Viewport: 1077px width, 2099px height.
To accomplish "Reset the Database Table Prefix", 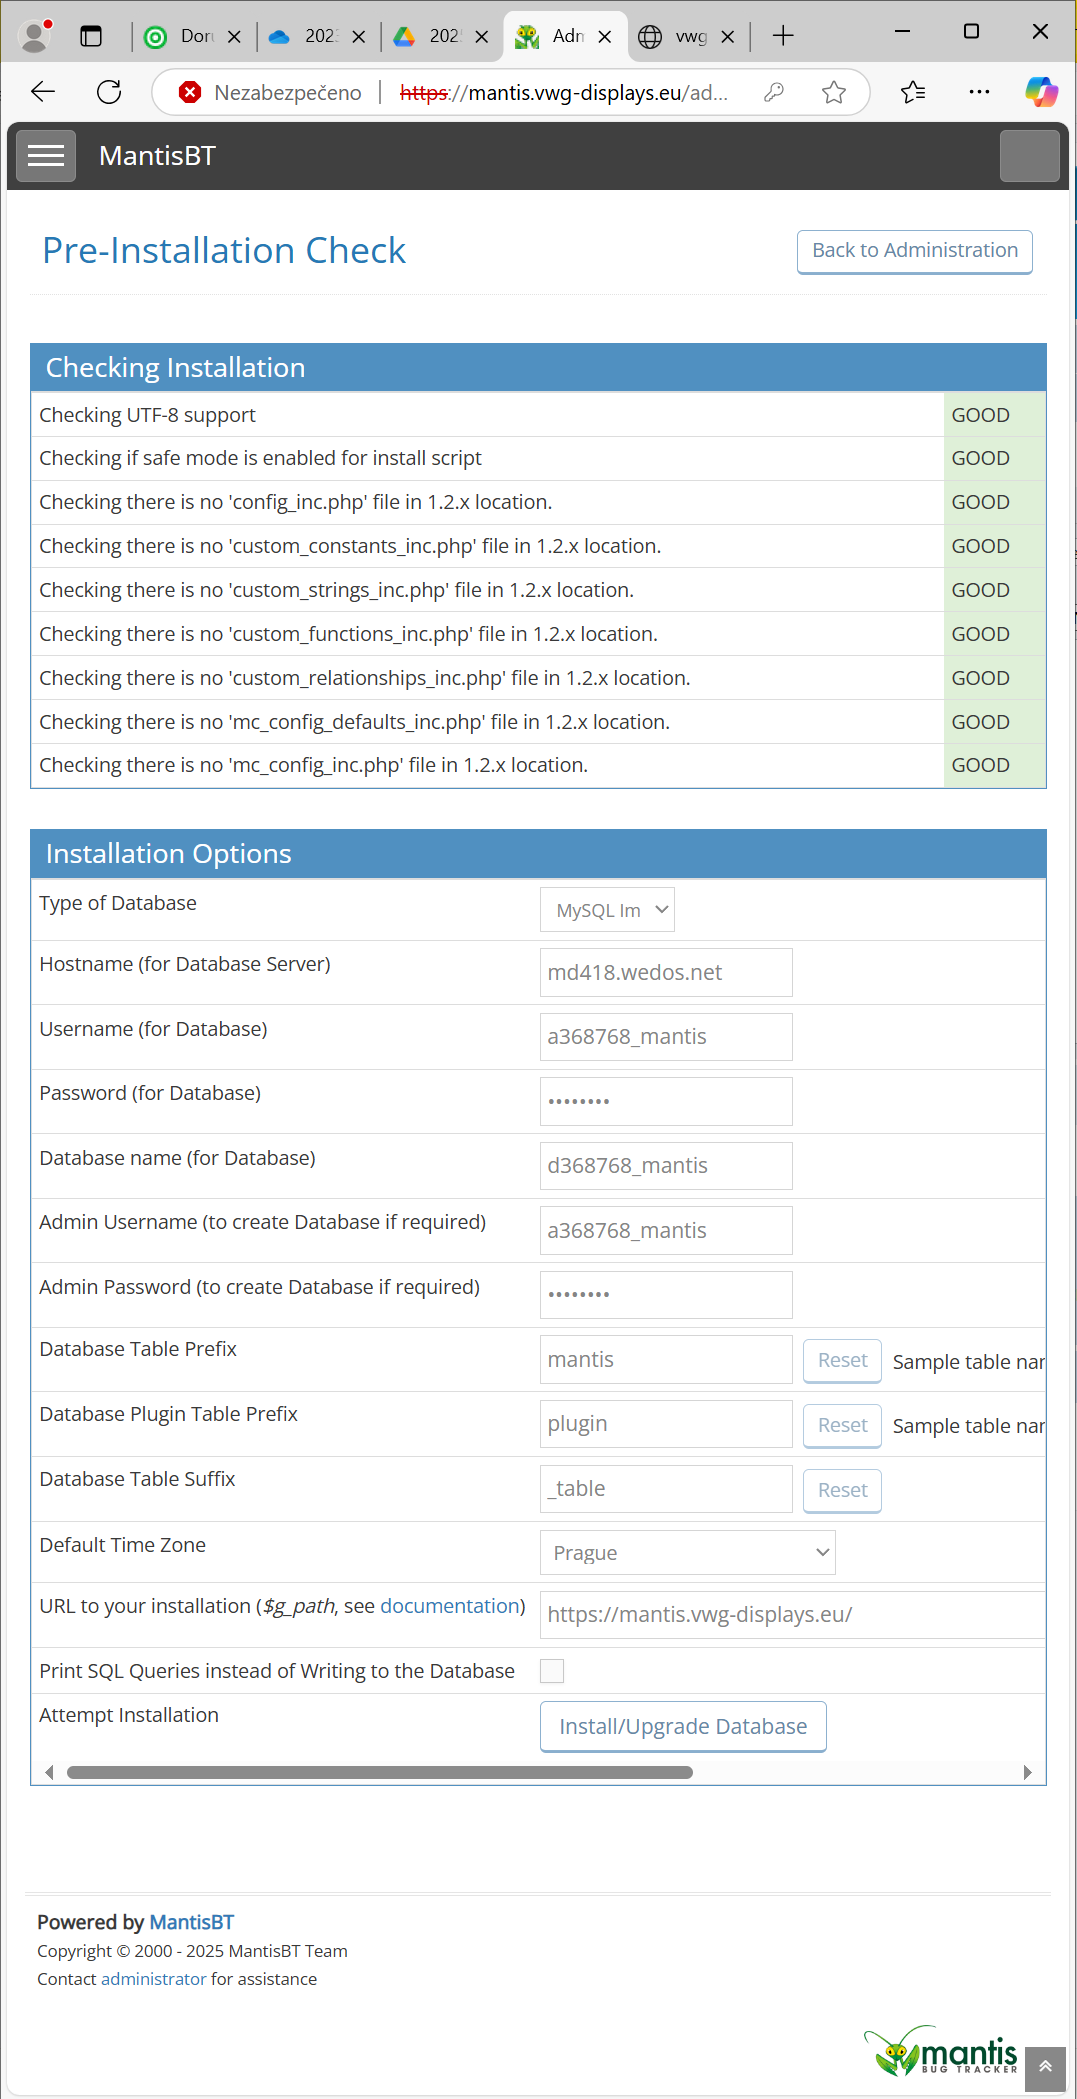I will tap(842, 1361).
